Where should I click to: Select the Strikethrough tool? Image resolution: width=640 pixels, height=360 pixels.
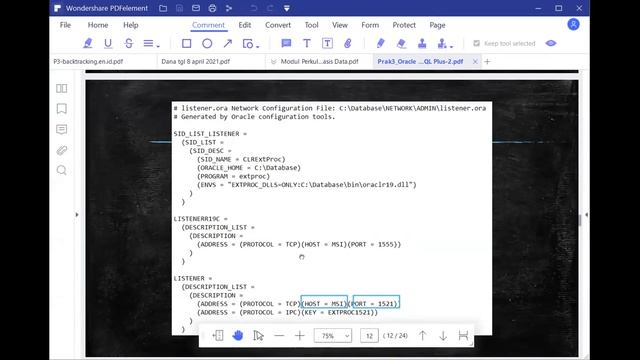[129, 43]
